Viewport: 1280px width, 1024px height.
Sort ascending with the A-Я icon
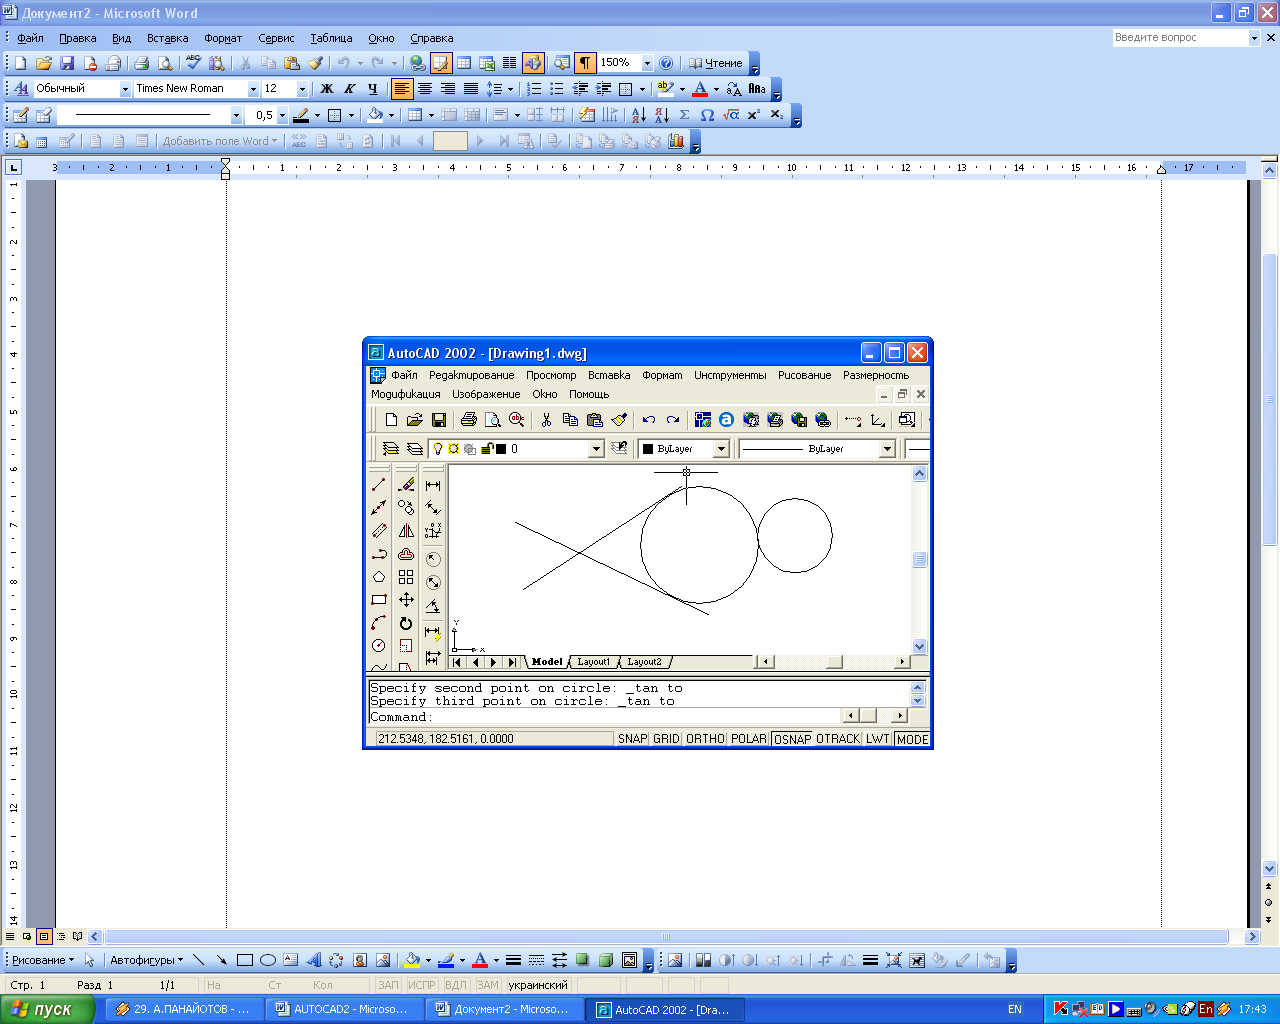tap(638, 115)
